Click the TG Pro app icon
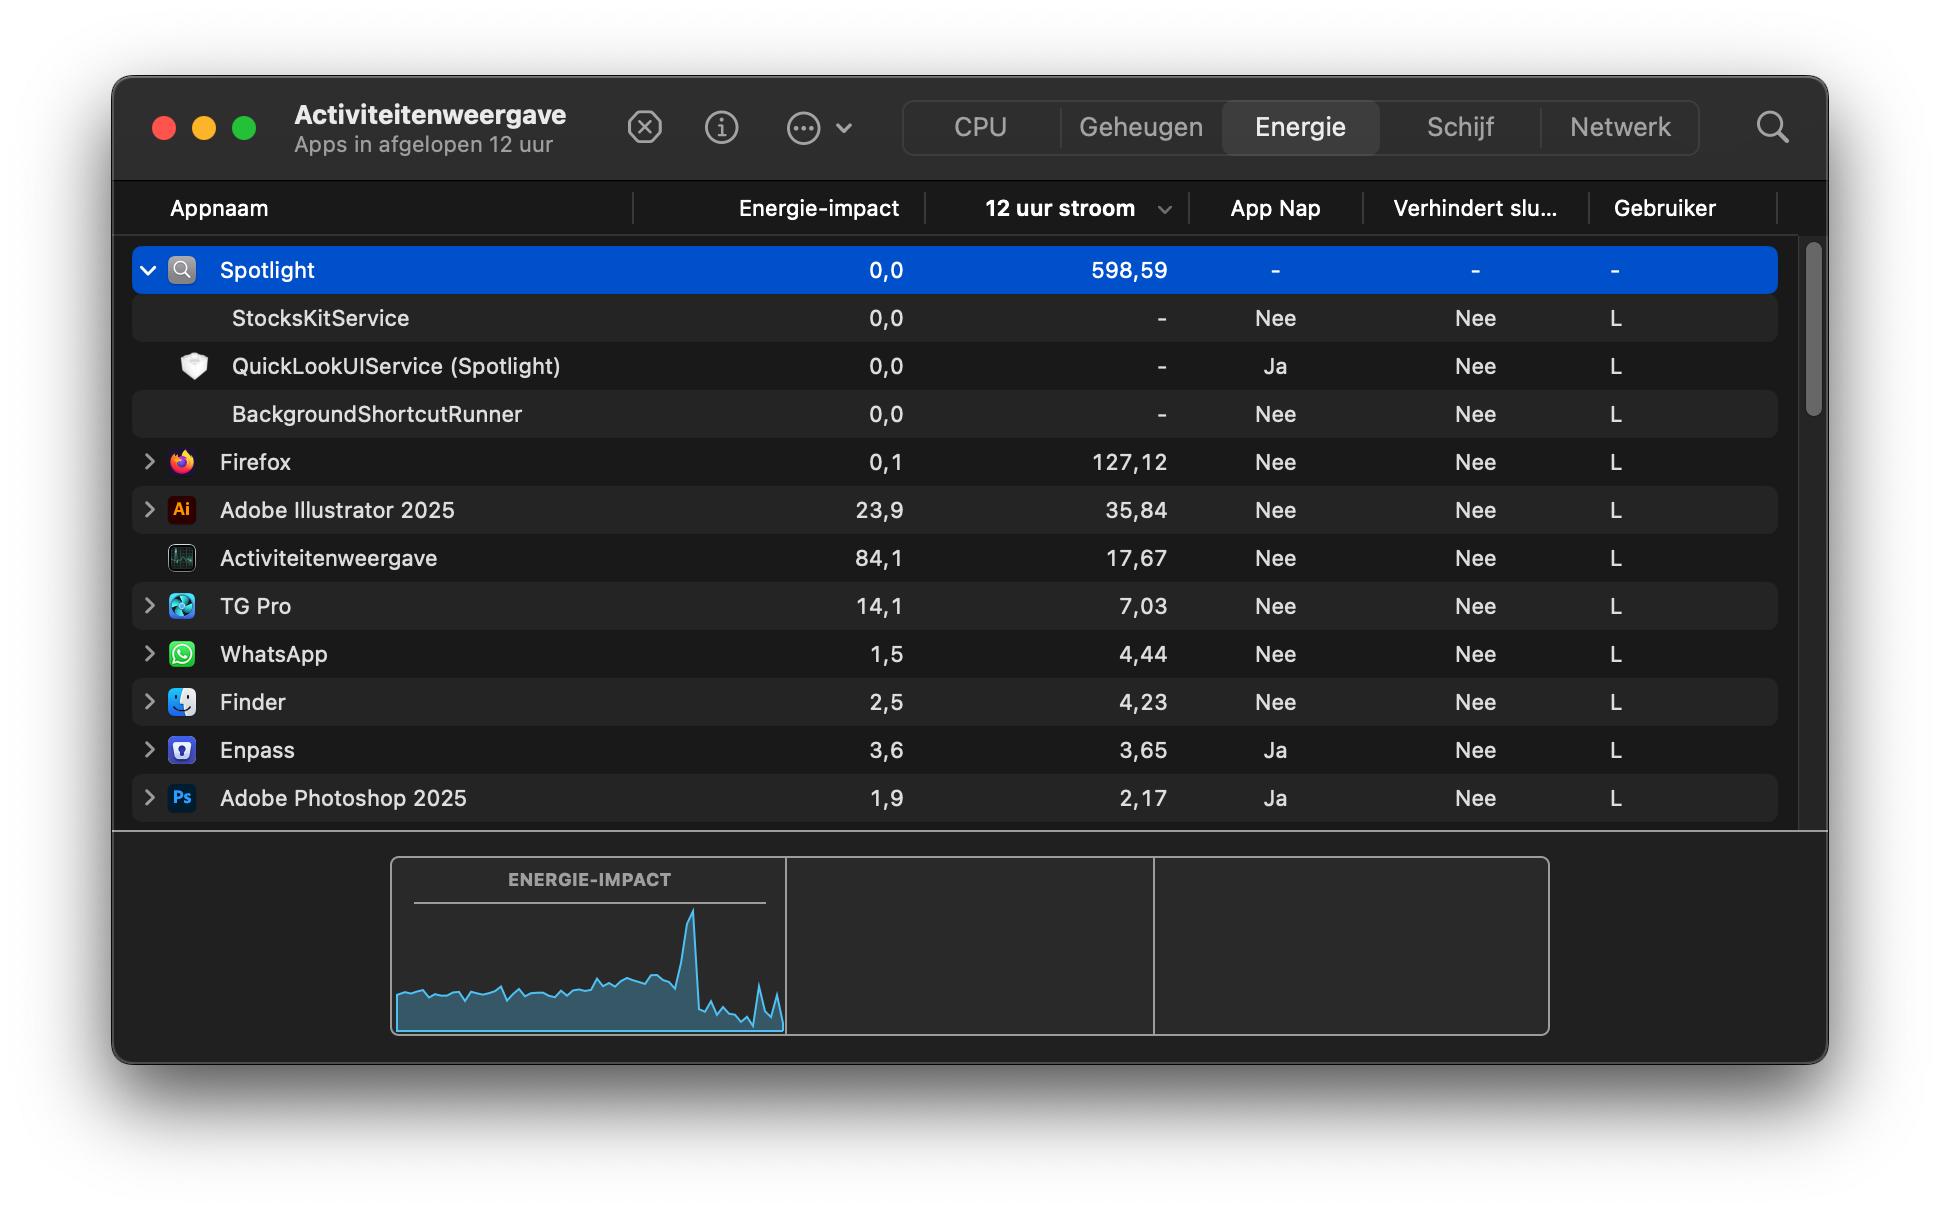The image size is (1940, 1212). pos(182,606)
